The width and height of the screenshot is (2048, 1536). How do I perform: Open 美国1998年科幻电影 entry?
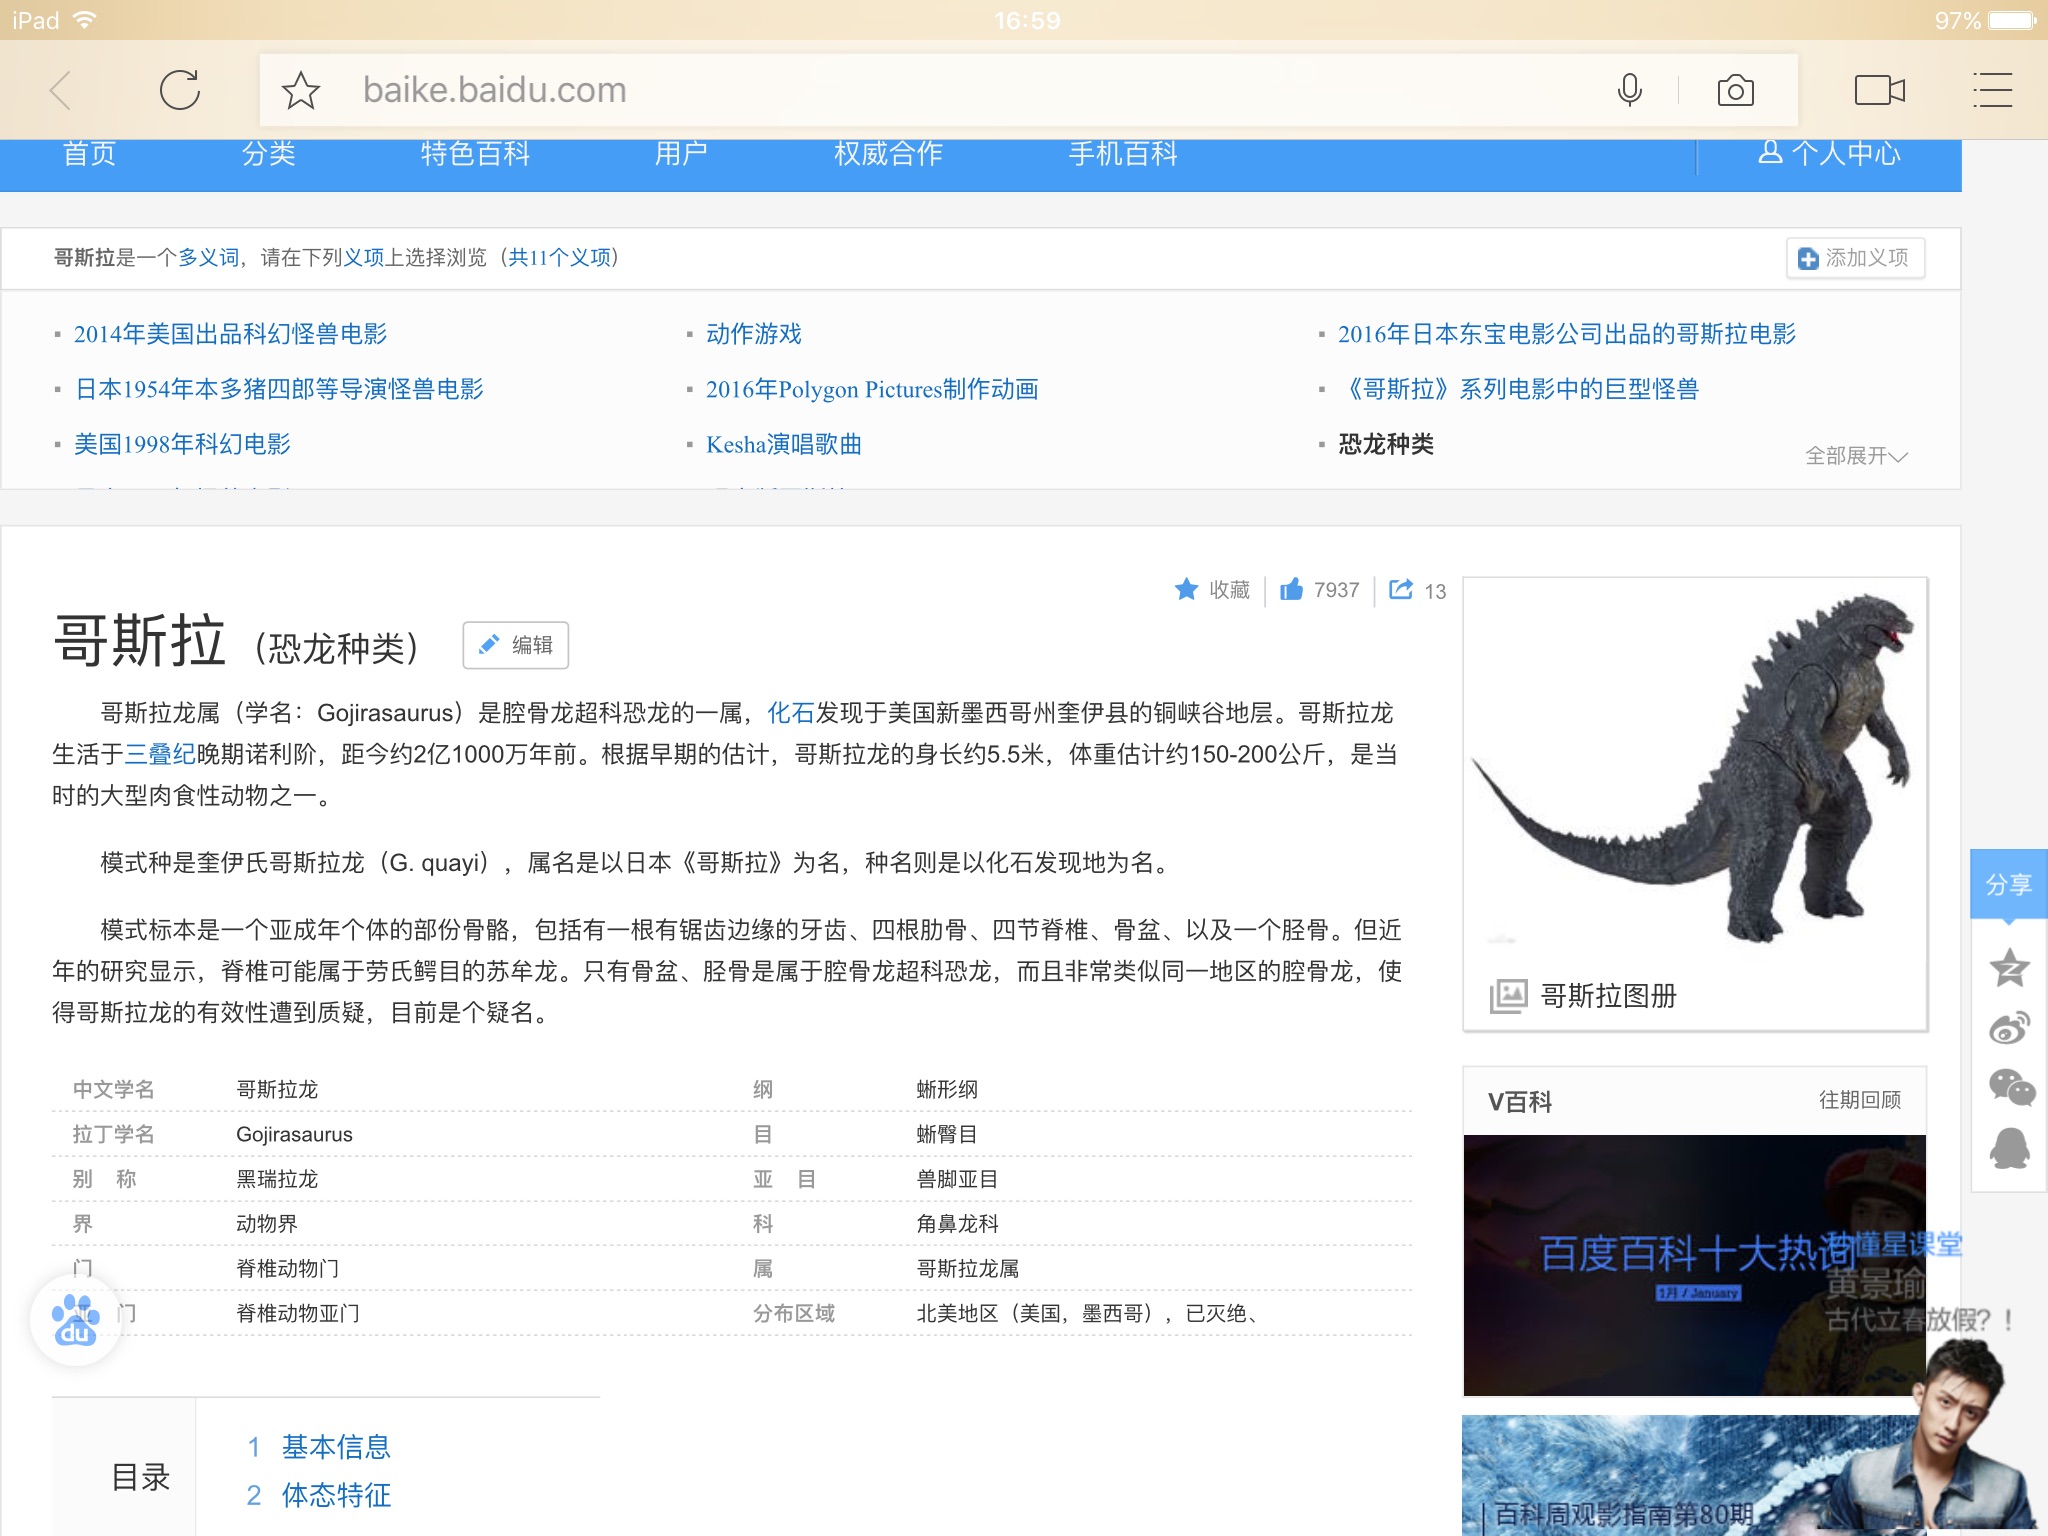182,444
